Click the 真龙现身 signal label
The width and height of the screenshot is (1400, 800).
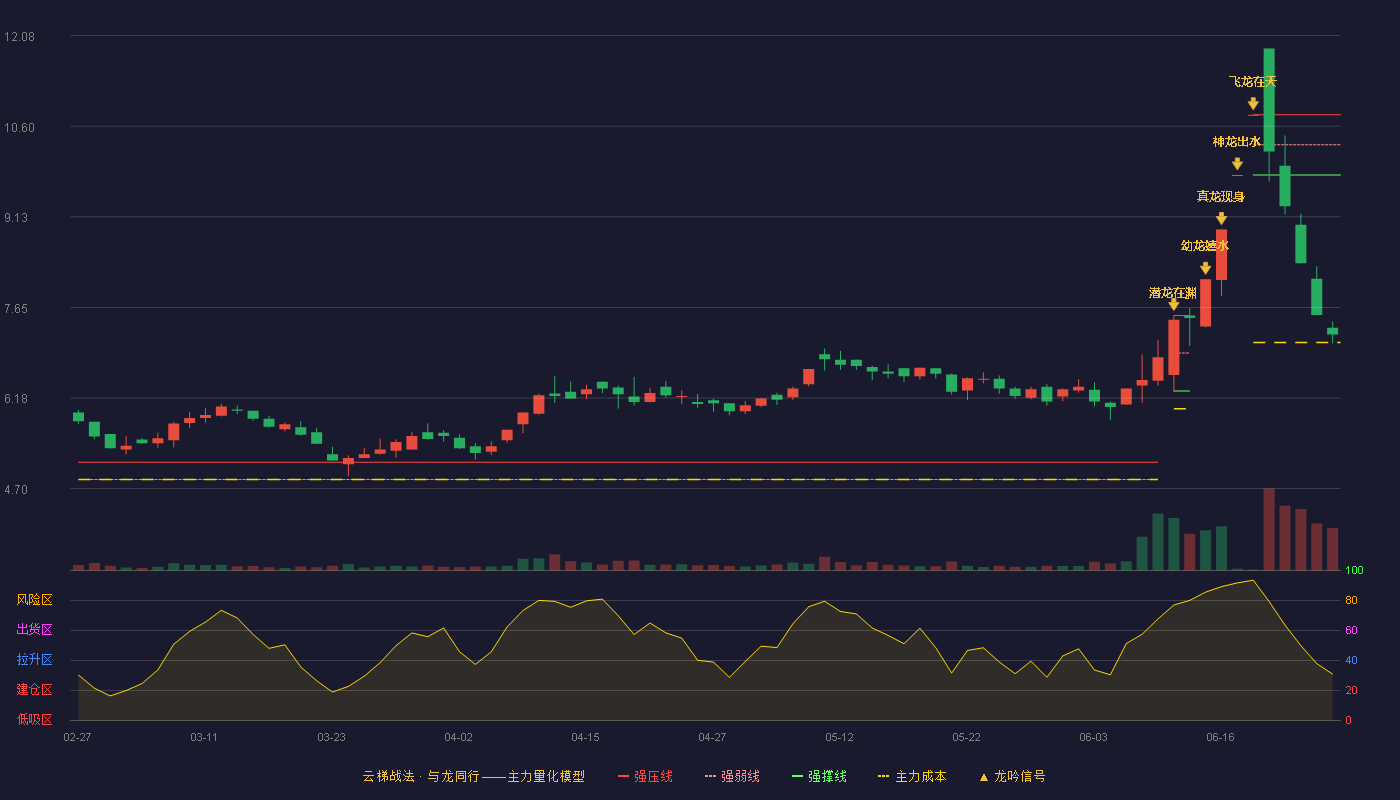point(1221,196)
